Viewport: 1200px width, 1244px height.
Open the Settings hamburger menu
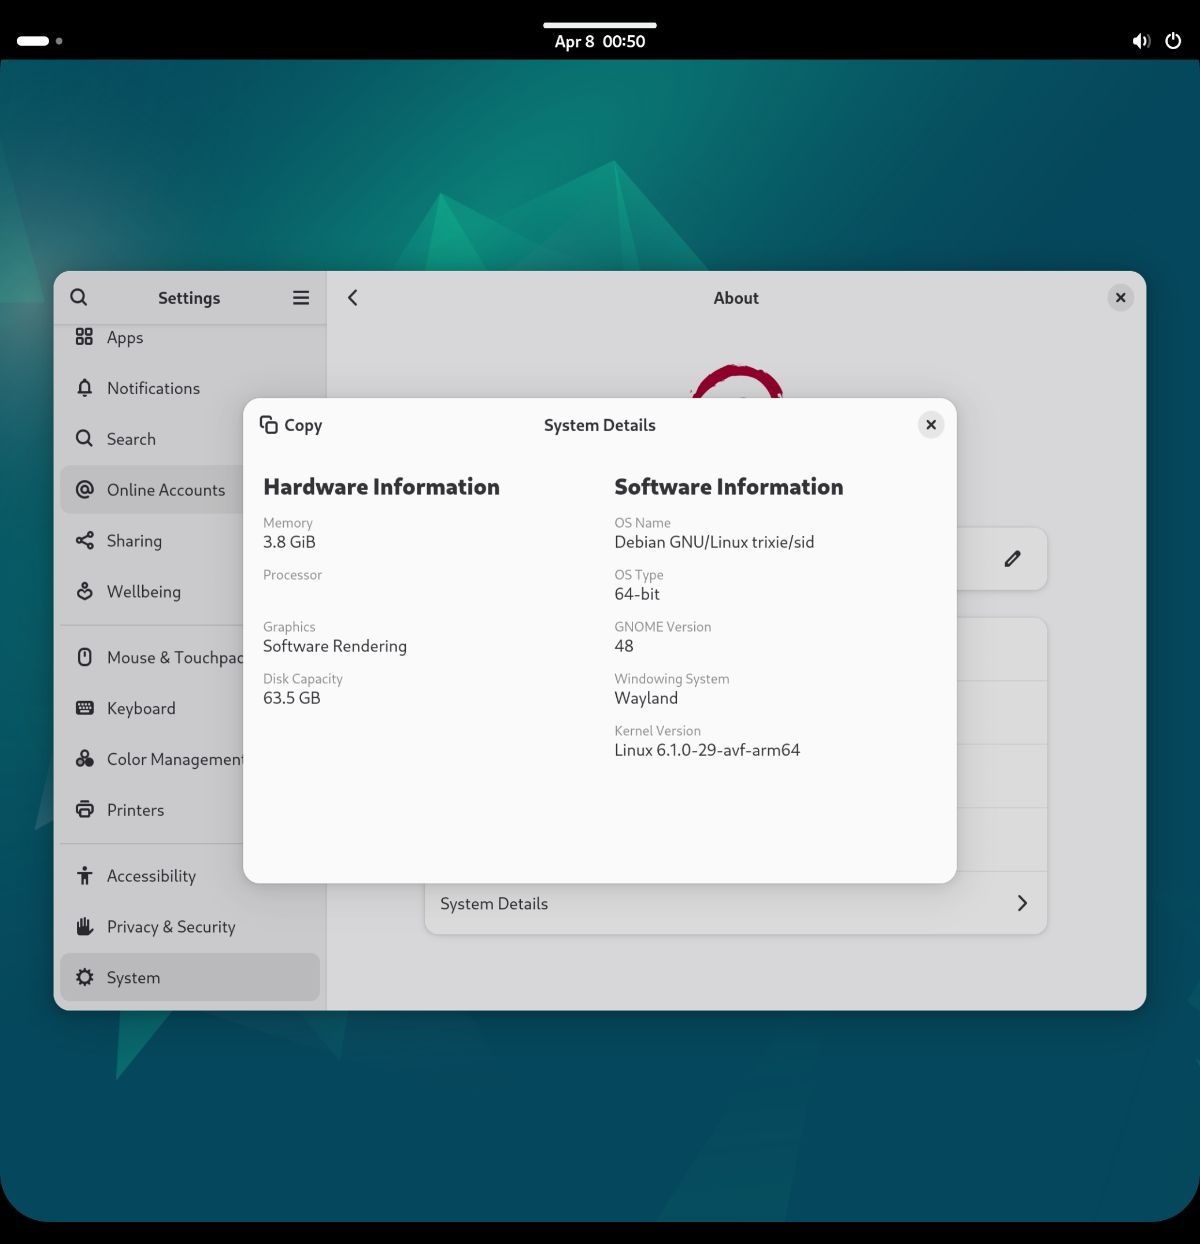click(x=300, y=298)
